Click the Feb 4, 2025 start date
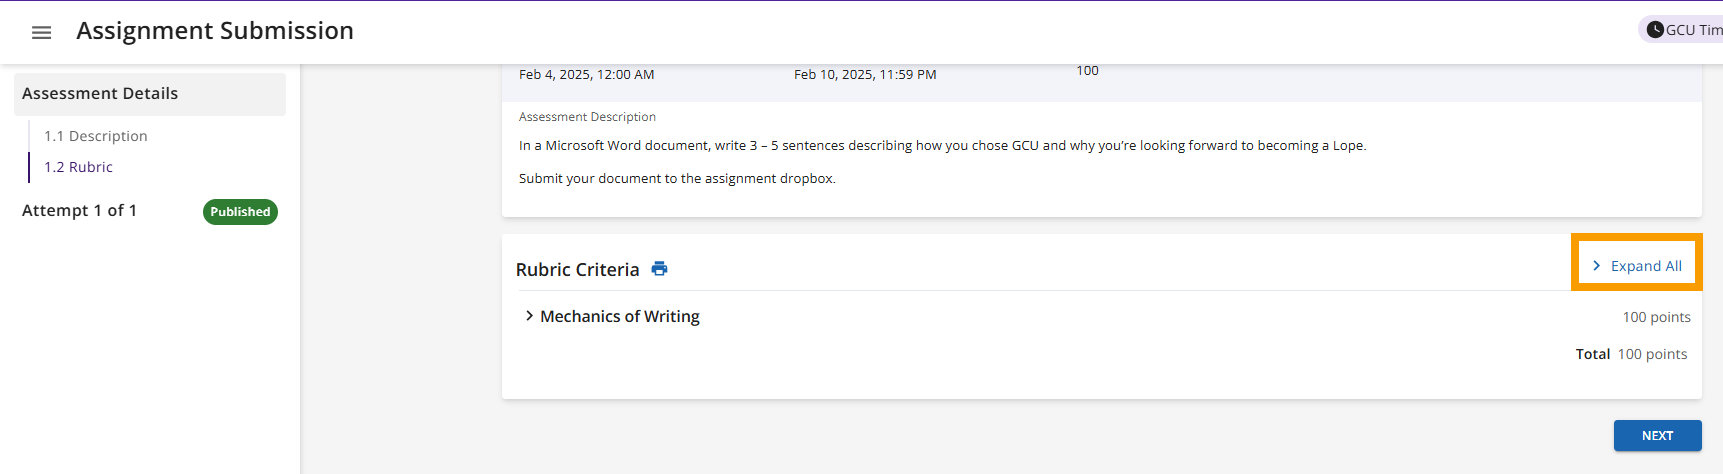 (x=586, y=75)
